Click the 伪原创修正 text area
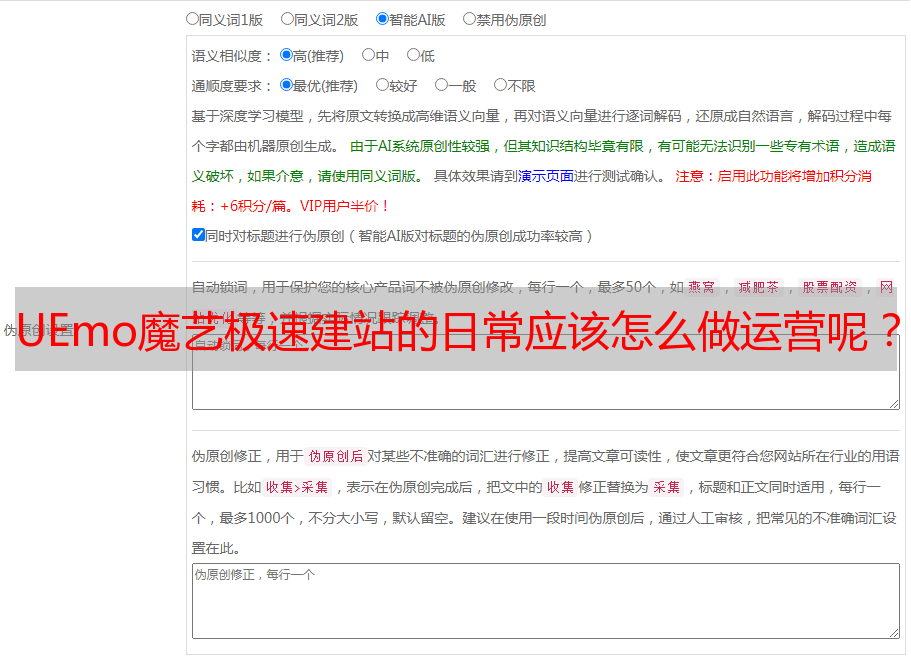 [x=546, y=601]
